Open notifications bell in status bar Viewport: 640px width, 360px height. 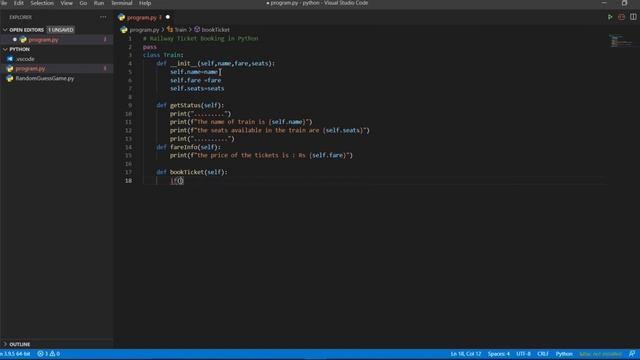click(x=632, y=354)
